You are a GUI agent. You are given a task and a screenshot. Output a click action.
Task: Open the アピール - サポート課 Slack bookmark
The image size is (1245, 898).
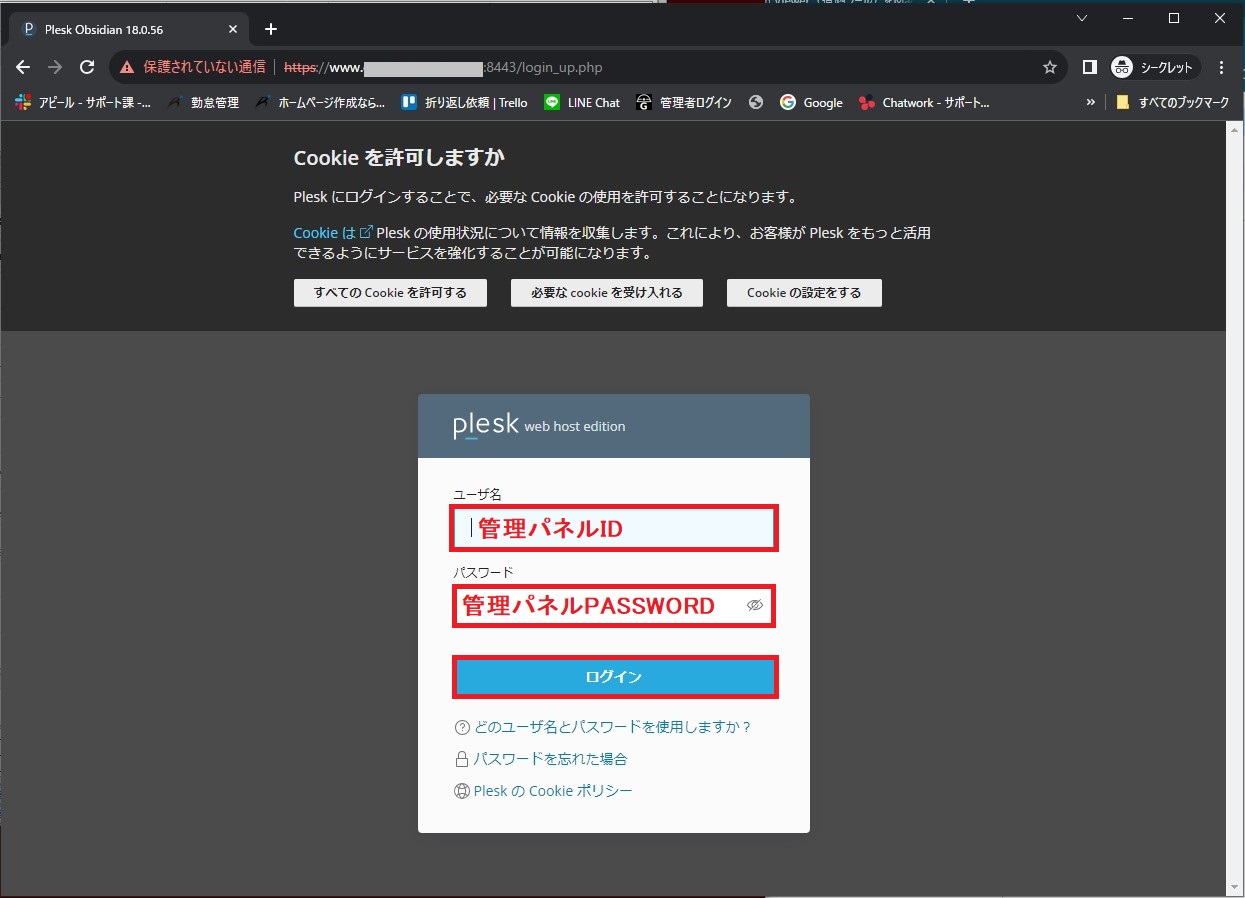point(83,102)
